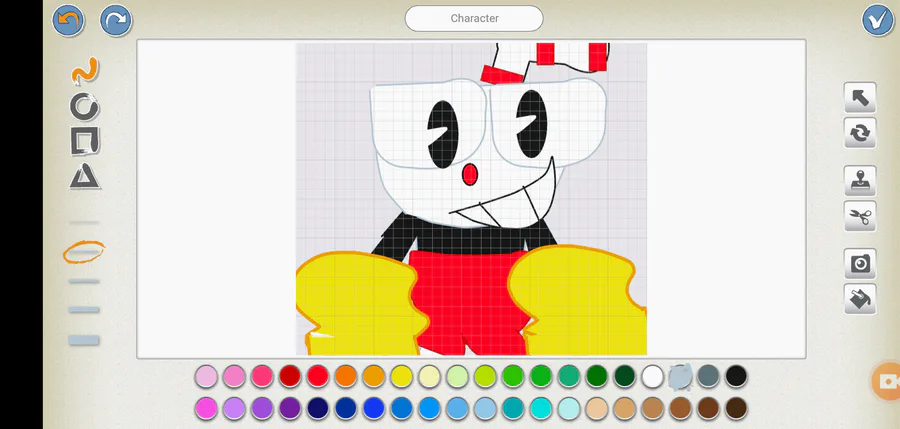900x429 pixels.
Task: Pick the black color swatch
Action: [736, 377]
